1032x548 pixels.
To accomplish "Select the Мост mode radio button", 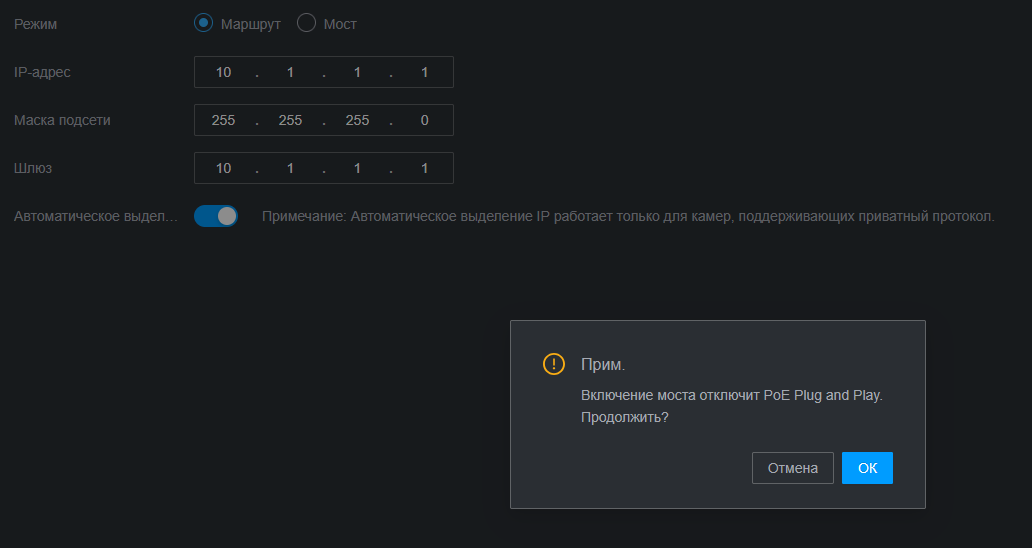I will (307, 23).
